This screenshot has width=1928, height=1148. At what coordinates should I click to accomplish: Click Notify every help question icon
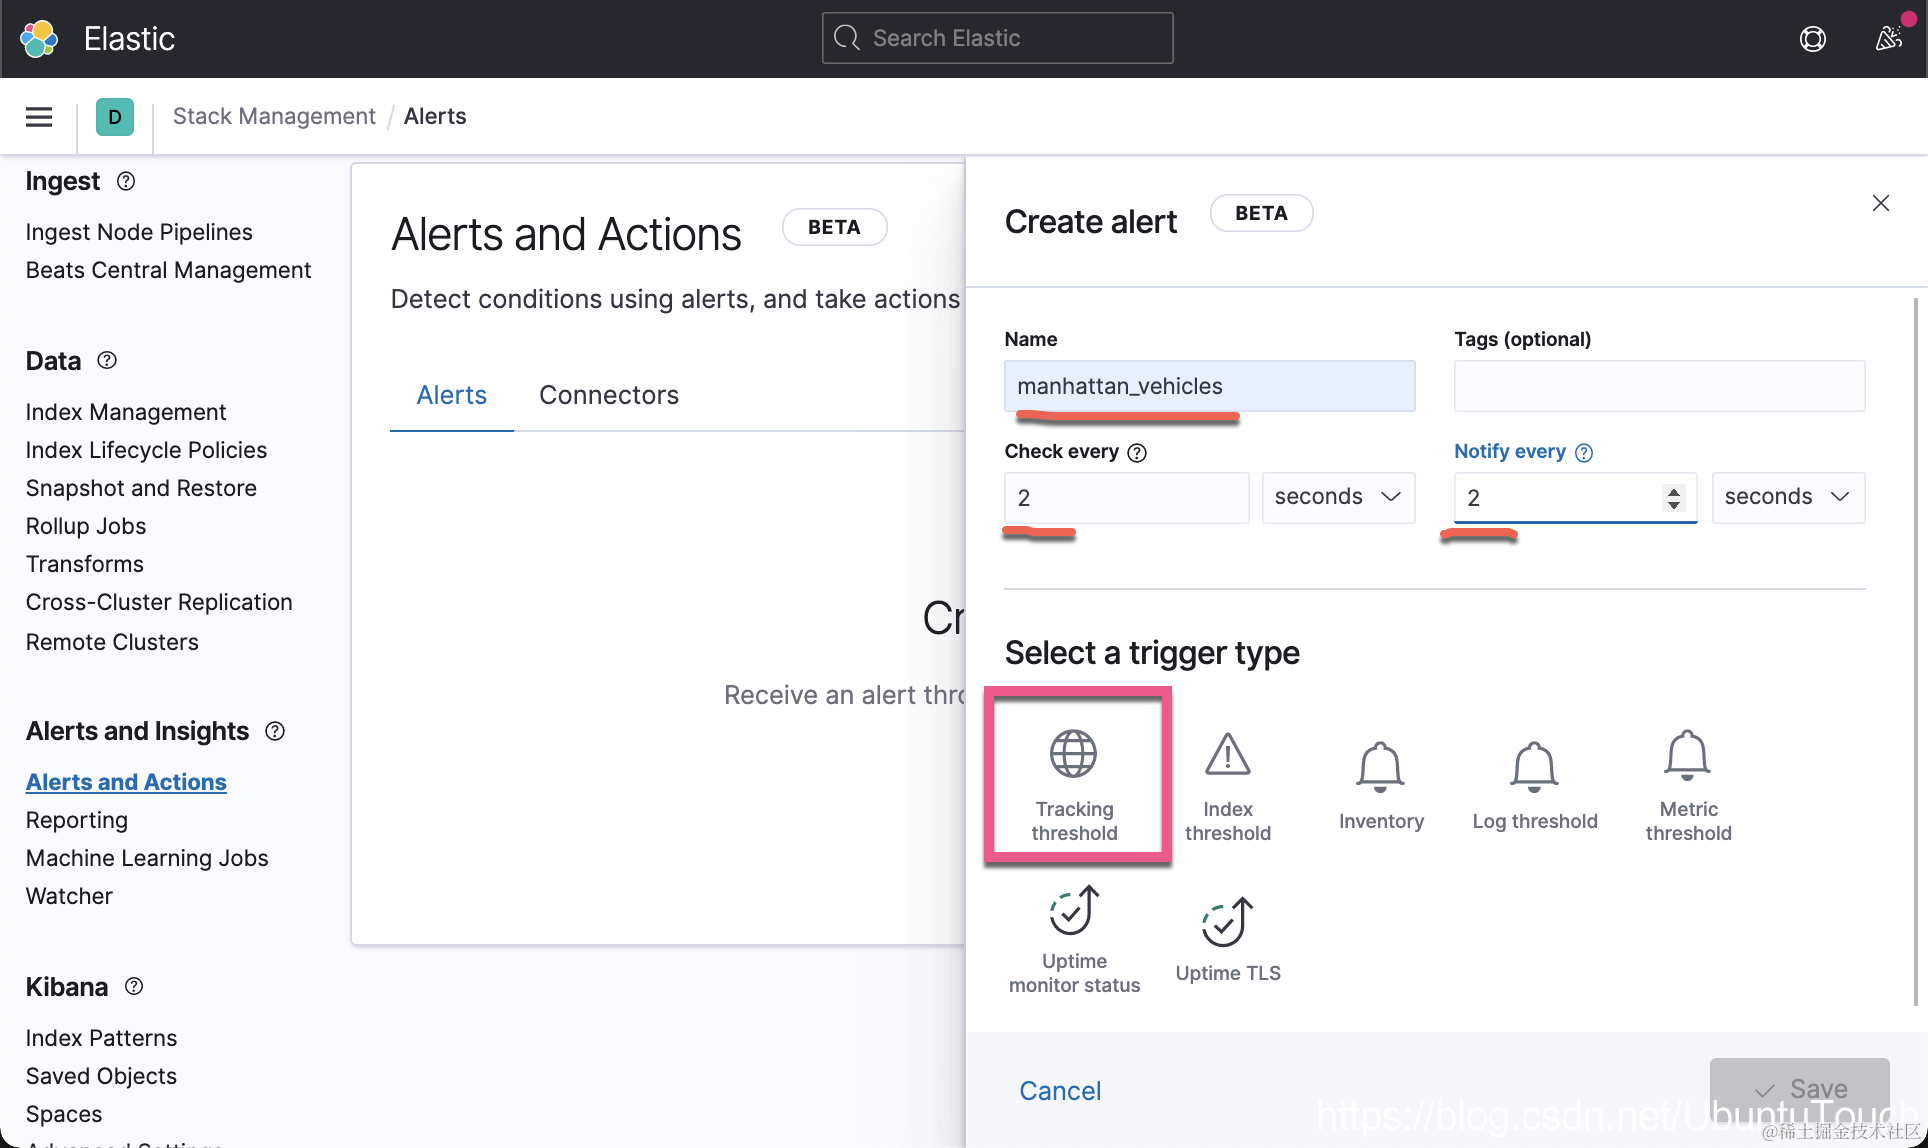[x=1584, y=453]
